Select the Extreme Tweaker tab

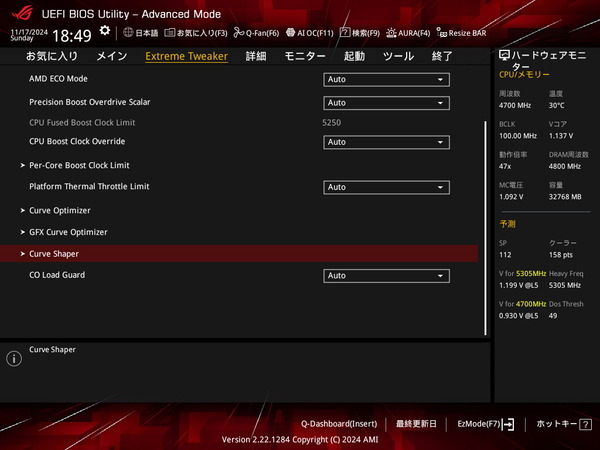pos(186,56)
